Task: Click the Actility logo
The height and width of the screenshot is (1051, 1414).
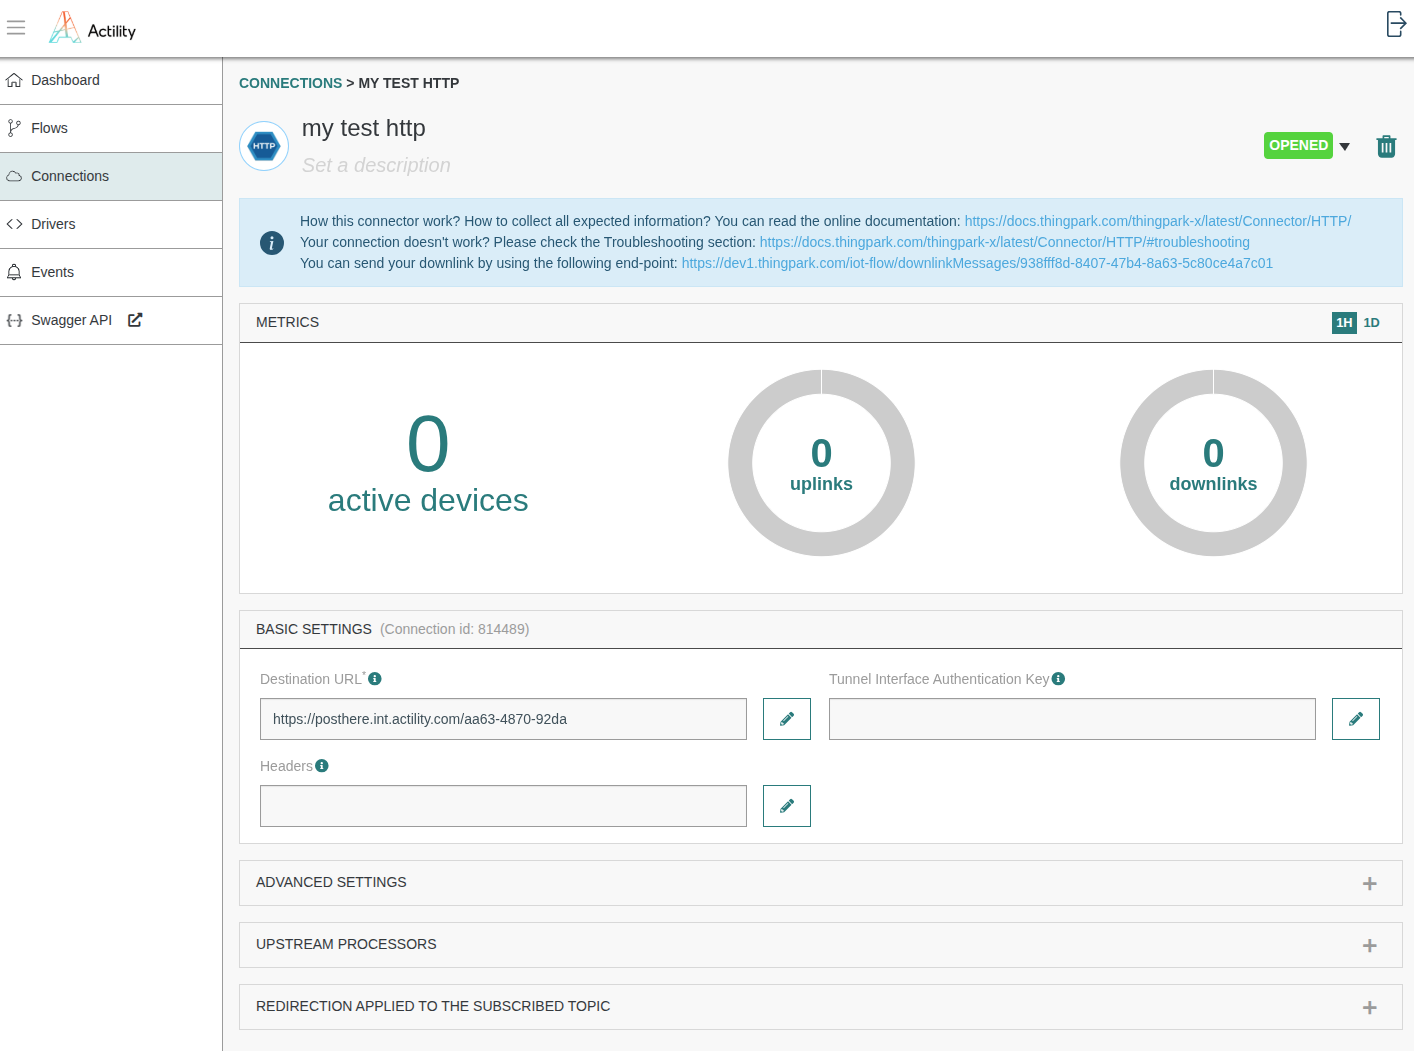Action: coord(92,28)
